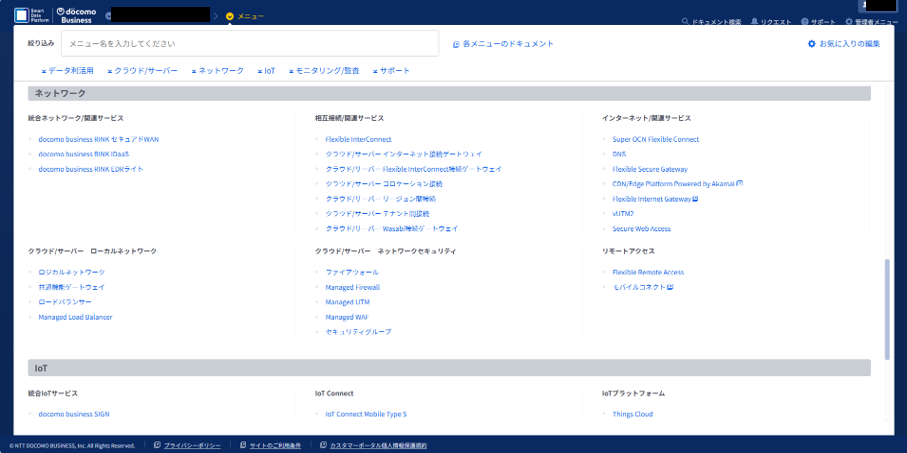The height and width of the screenshot is (453, 907).
Task: Open docomo business RINK EDRライト
Action: point(91,169)
